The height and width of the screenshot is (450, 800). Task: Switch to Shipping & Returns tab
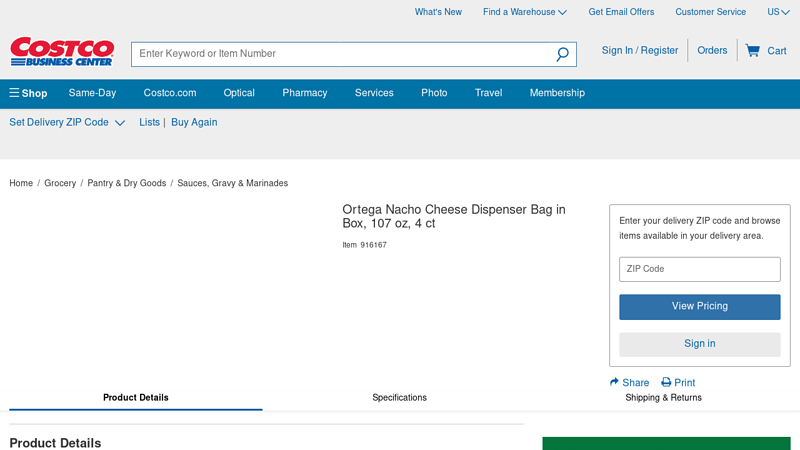point(663,397)
